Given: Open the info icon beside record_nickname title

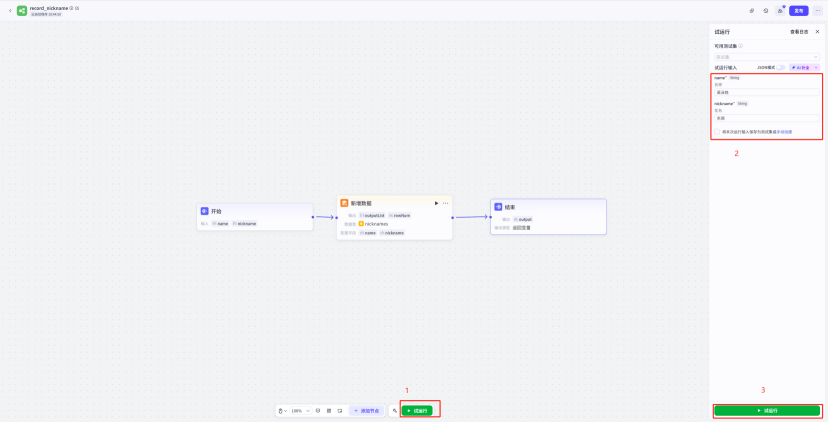Looking at the screenshot, I should coord(71,8).
